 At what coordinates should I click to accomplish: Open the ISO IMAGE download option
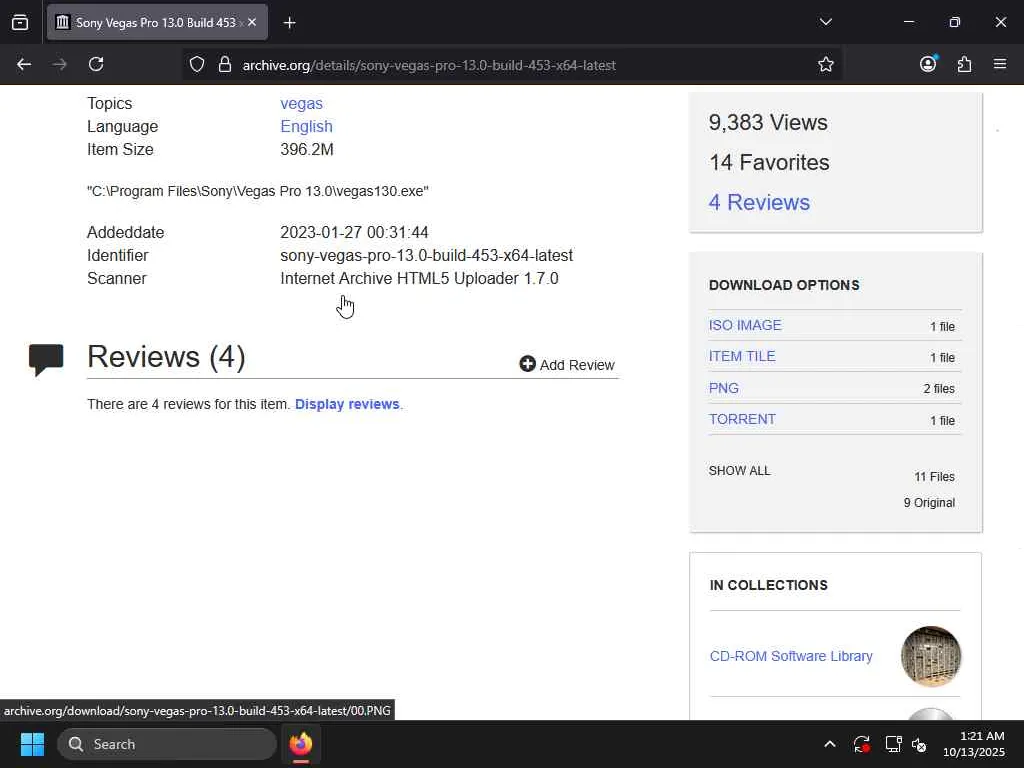[x=745, y=325]
